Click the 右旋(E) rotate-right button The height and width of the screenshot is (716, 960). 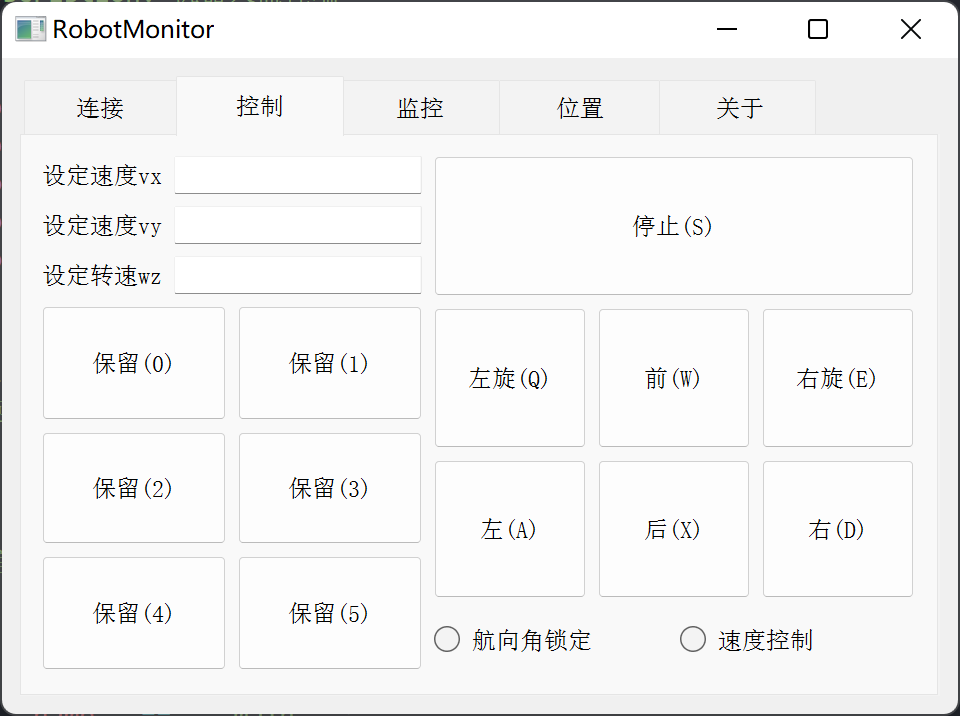click(838, 378)
